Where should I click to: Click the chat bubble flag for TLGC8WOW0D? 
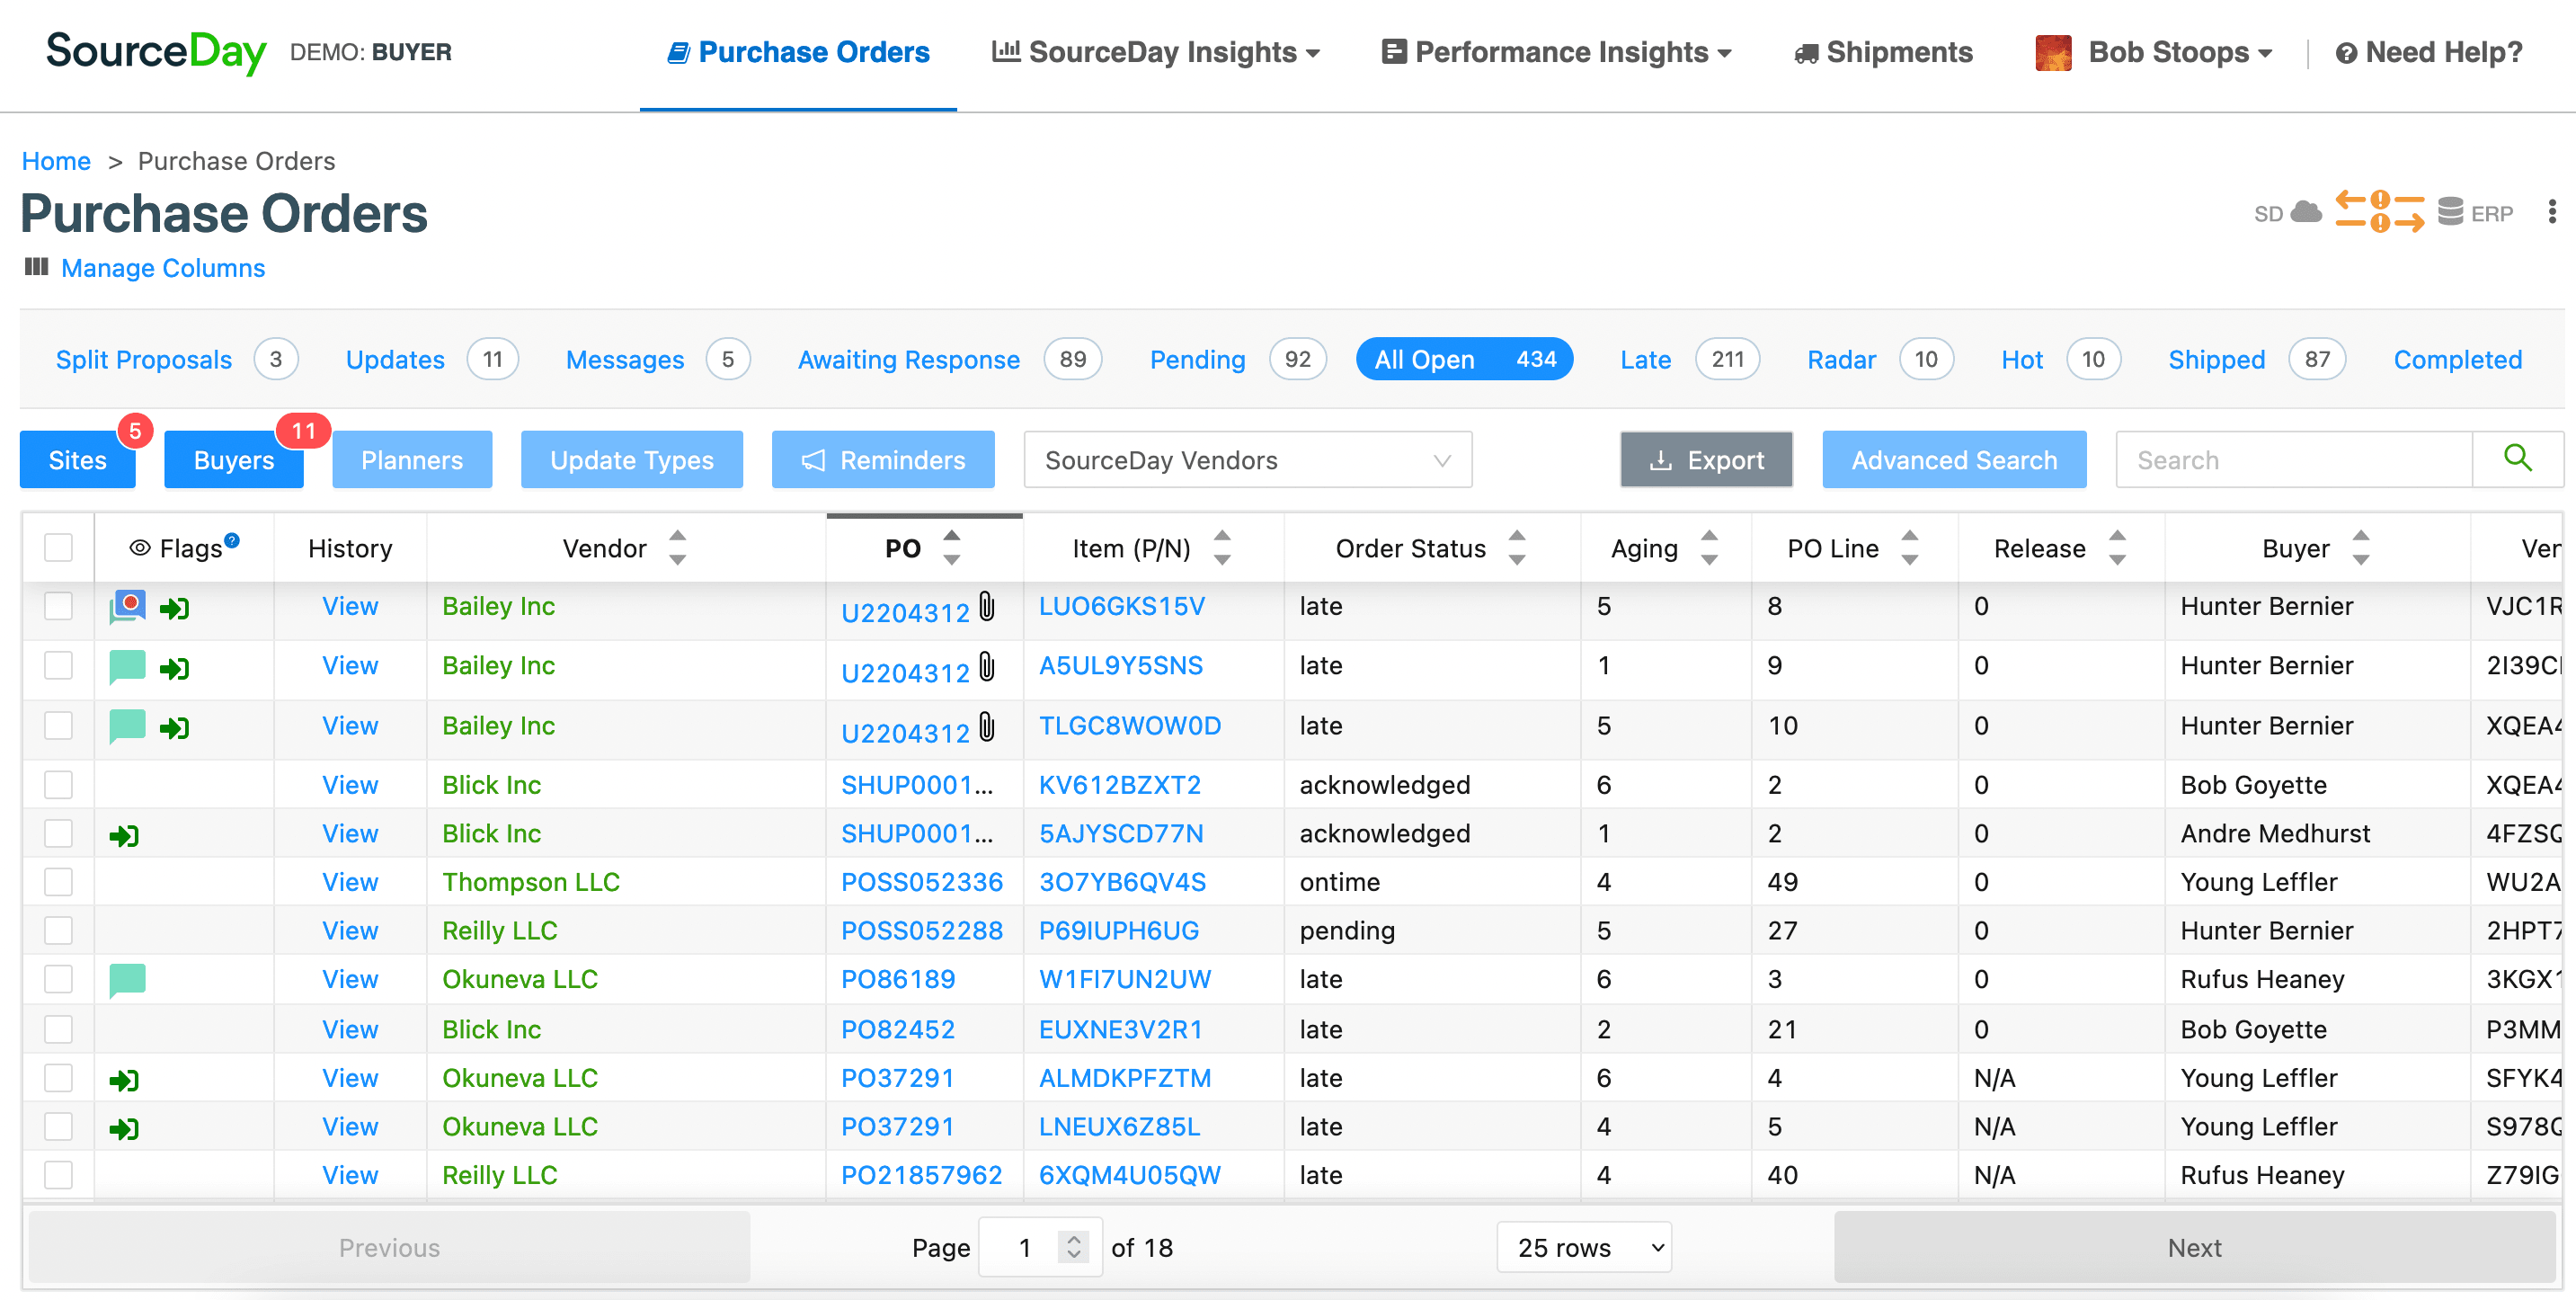[x=128, y=726]
